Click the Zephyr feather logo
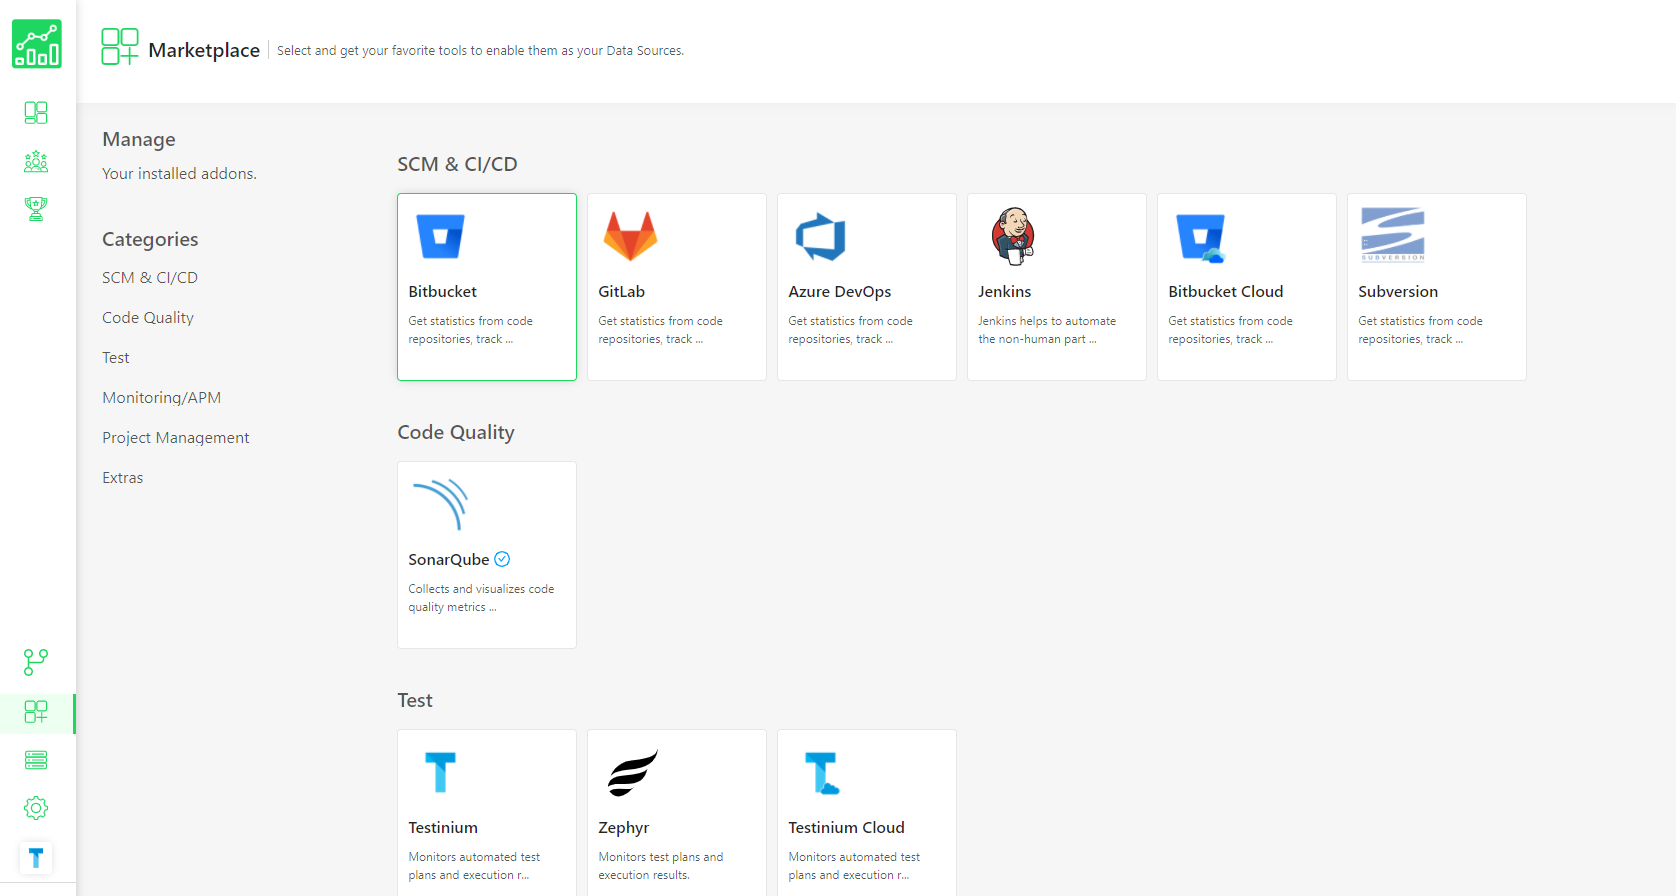1676x896 pixels. coord(633,772)
